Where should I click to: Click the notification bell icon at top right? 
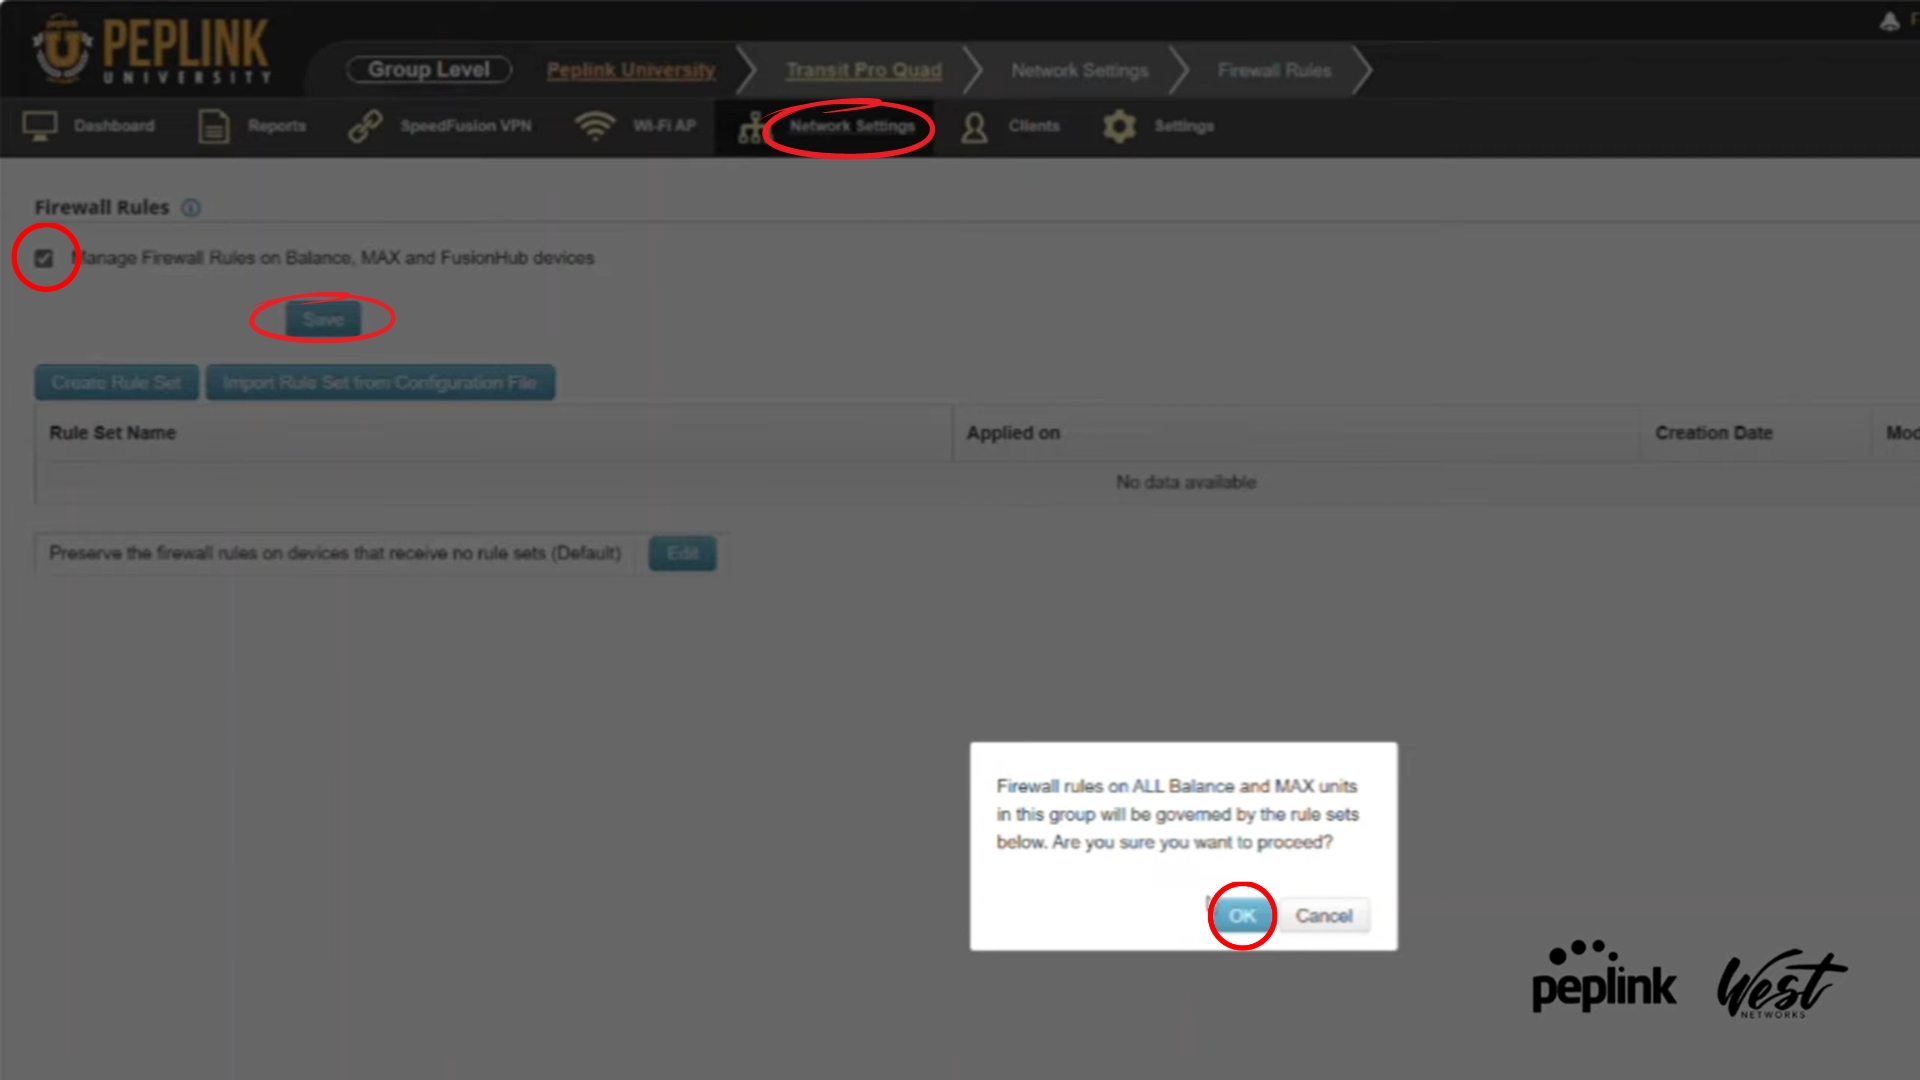[x=1889, y=21]
